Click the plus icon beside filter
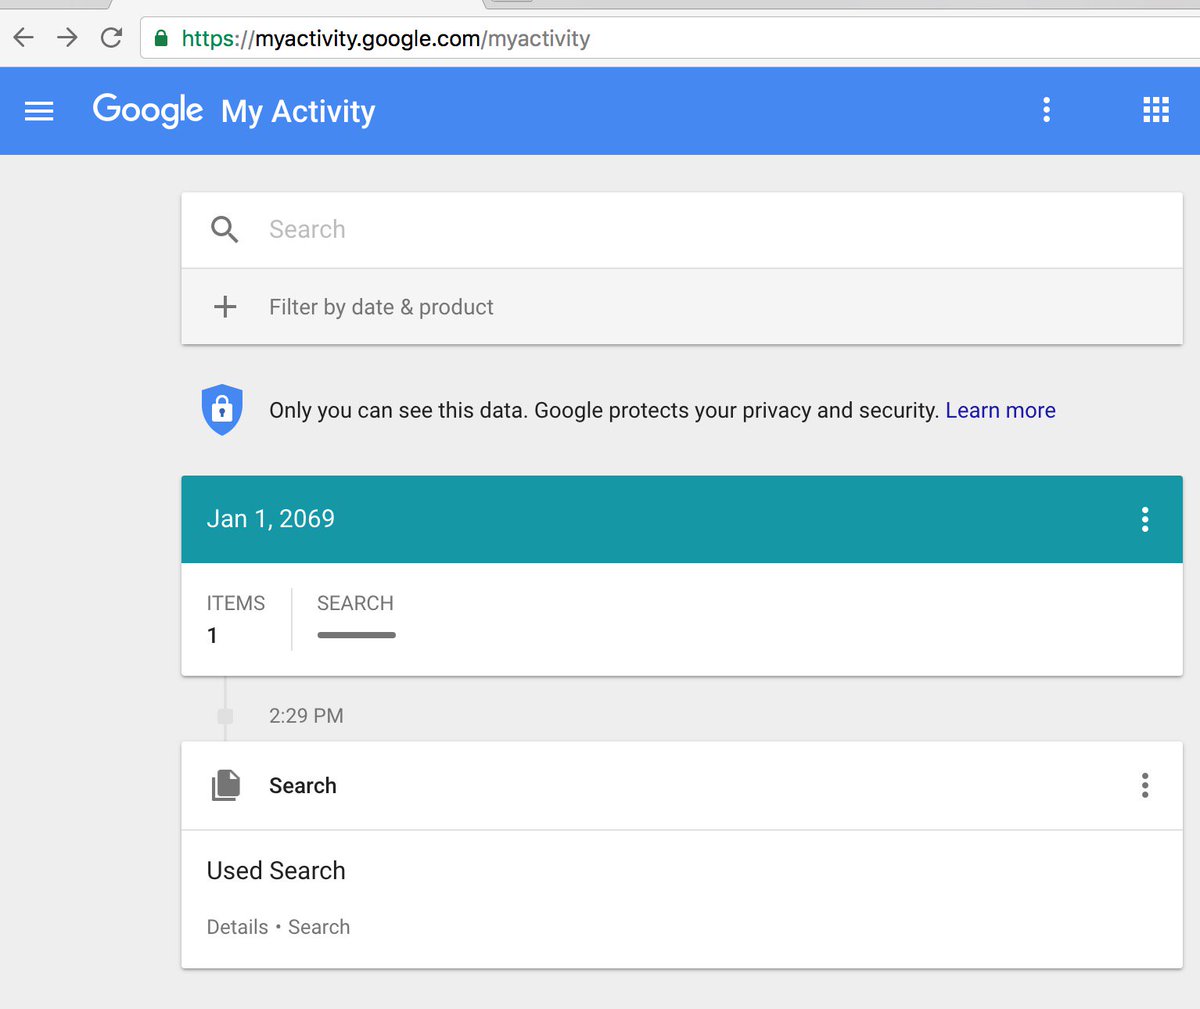Image resolution: width=1200 pixels, height=1009 pixels. (x=226, y=307)
